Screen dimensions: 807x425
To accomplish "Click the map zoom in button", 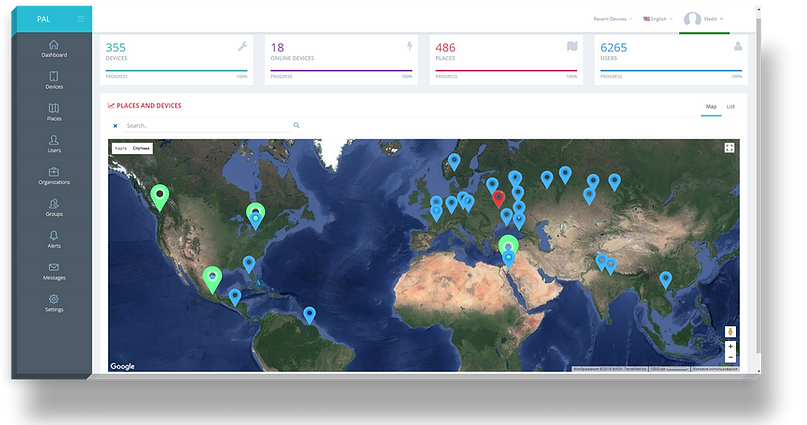I will point(730,346).
